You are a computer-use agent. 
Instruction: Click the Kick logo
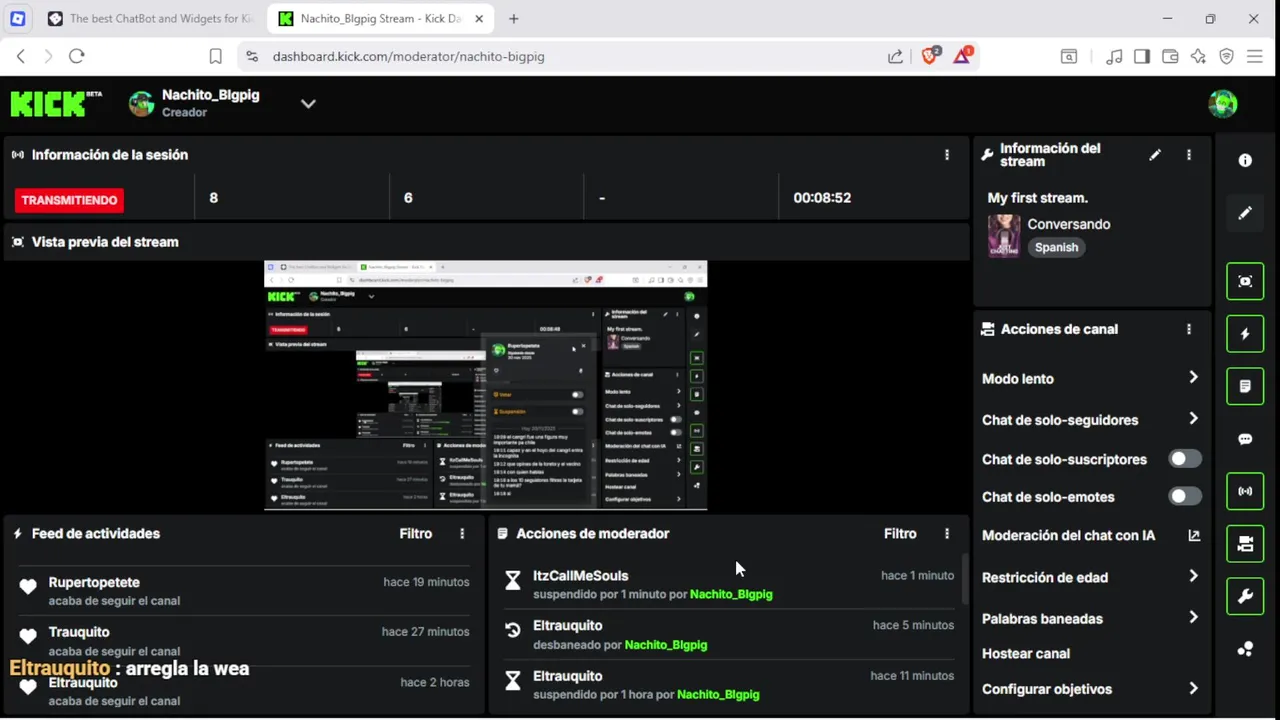(x=56, y=103)
